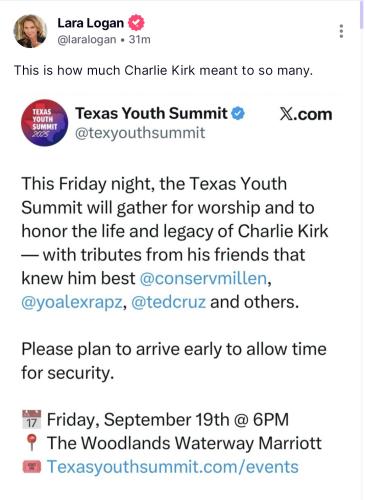
Task: Open the three-dot post options menu
Action: coord(341,31)
